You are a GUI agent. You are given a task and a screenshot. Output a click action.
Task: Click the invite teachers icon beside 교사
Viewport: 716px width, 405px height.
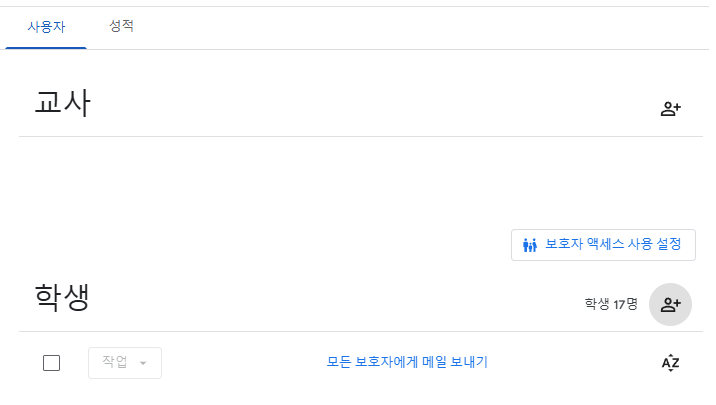pyautogui.click(x=670, y=109)
